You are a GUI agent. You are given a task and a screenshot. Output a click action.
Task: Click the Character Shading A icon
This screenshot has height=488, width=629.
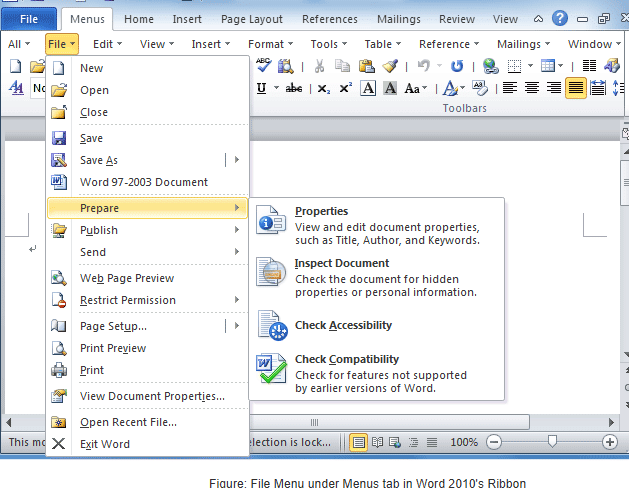point(390,88)
